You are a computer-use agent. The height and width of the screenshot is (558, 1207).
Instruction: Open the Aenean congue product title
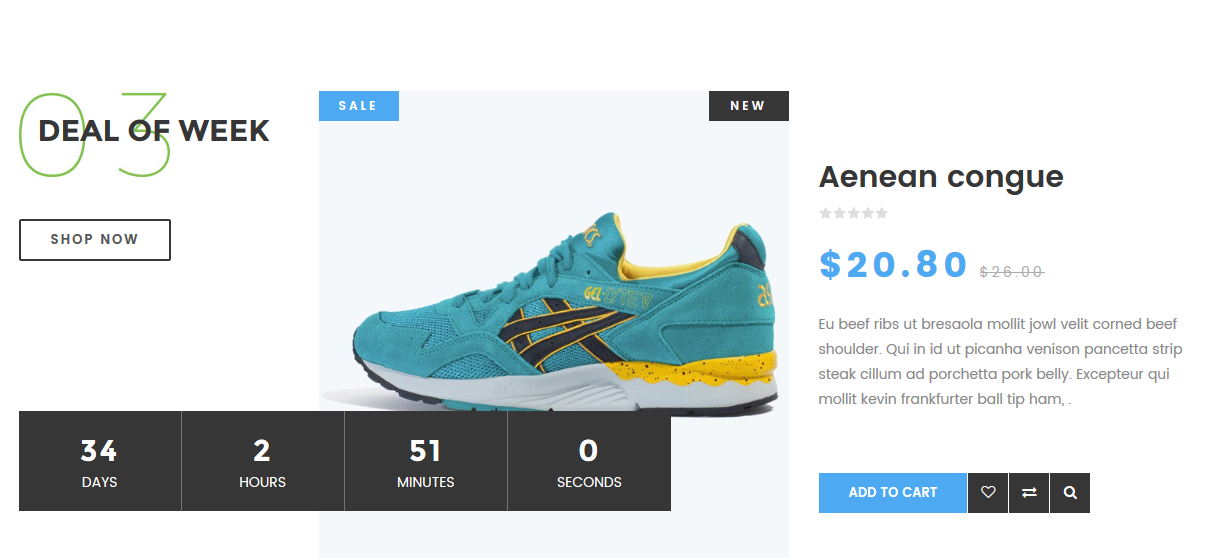tap(941, 177)
